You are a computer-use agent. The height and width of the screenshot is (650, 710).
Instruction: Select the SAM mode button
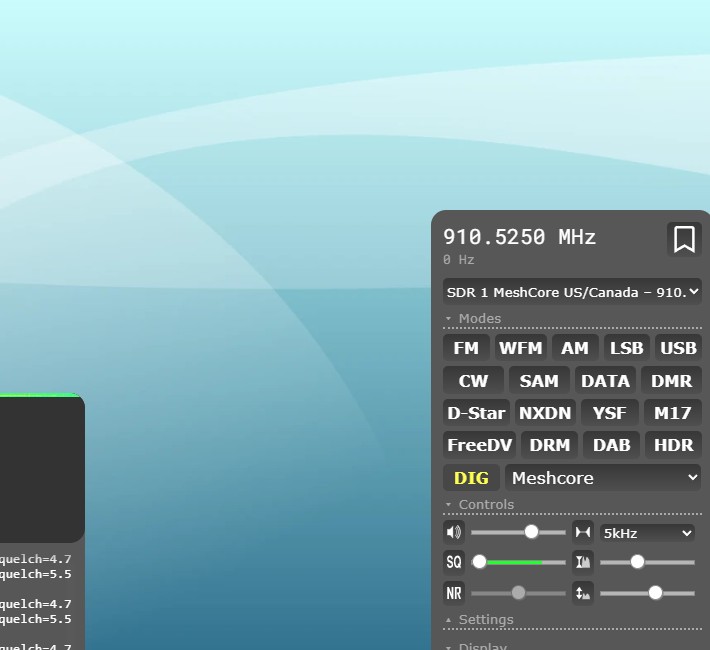539,380
